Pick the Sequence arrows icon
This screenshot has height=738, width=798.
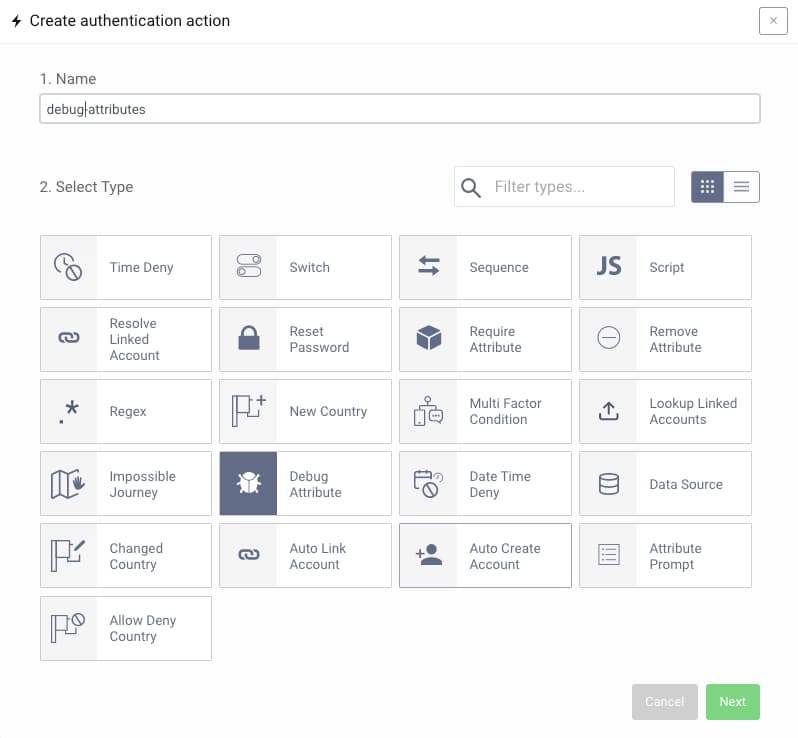click(428, 267)
